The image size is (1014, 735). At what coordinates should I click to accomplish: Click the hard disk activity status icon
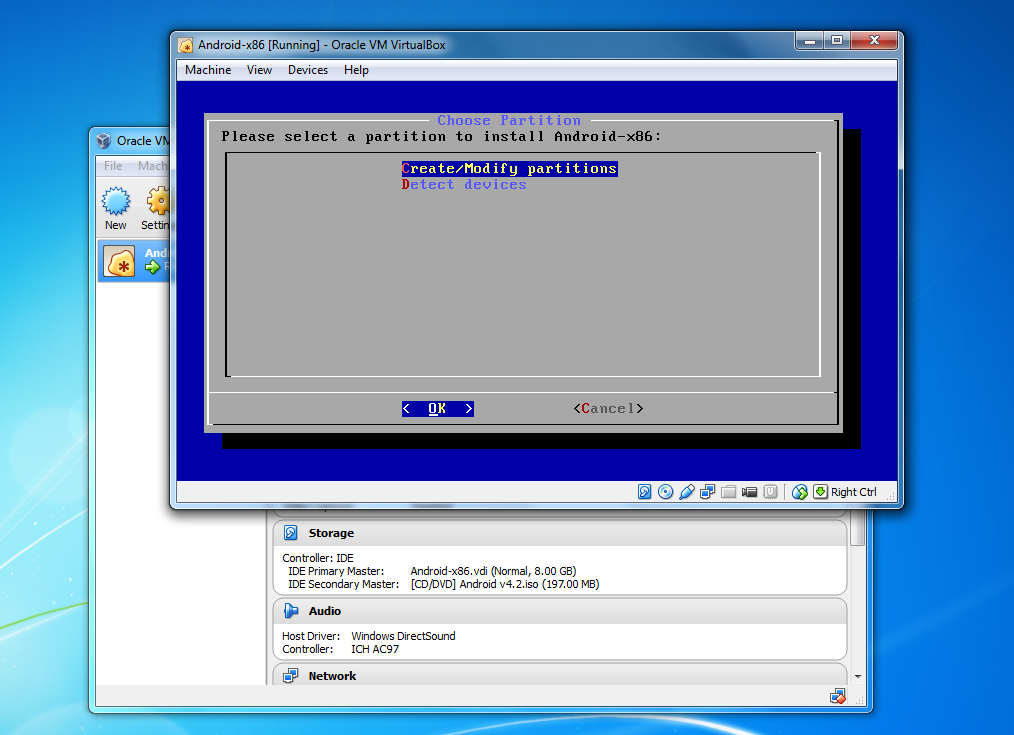point(644,492)
